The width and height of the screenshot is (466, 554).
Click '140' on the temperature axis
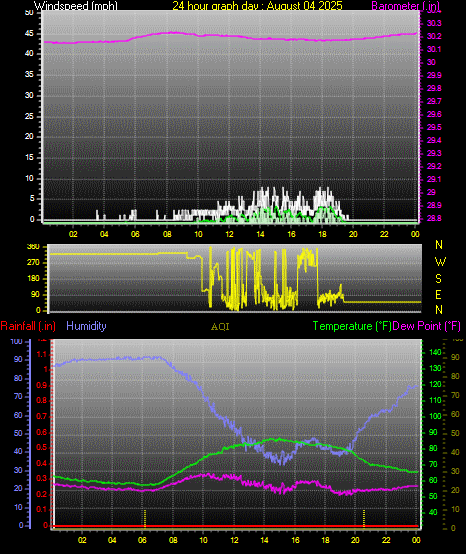coord(435,352)
